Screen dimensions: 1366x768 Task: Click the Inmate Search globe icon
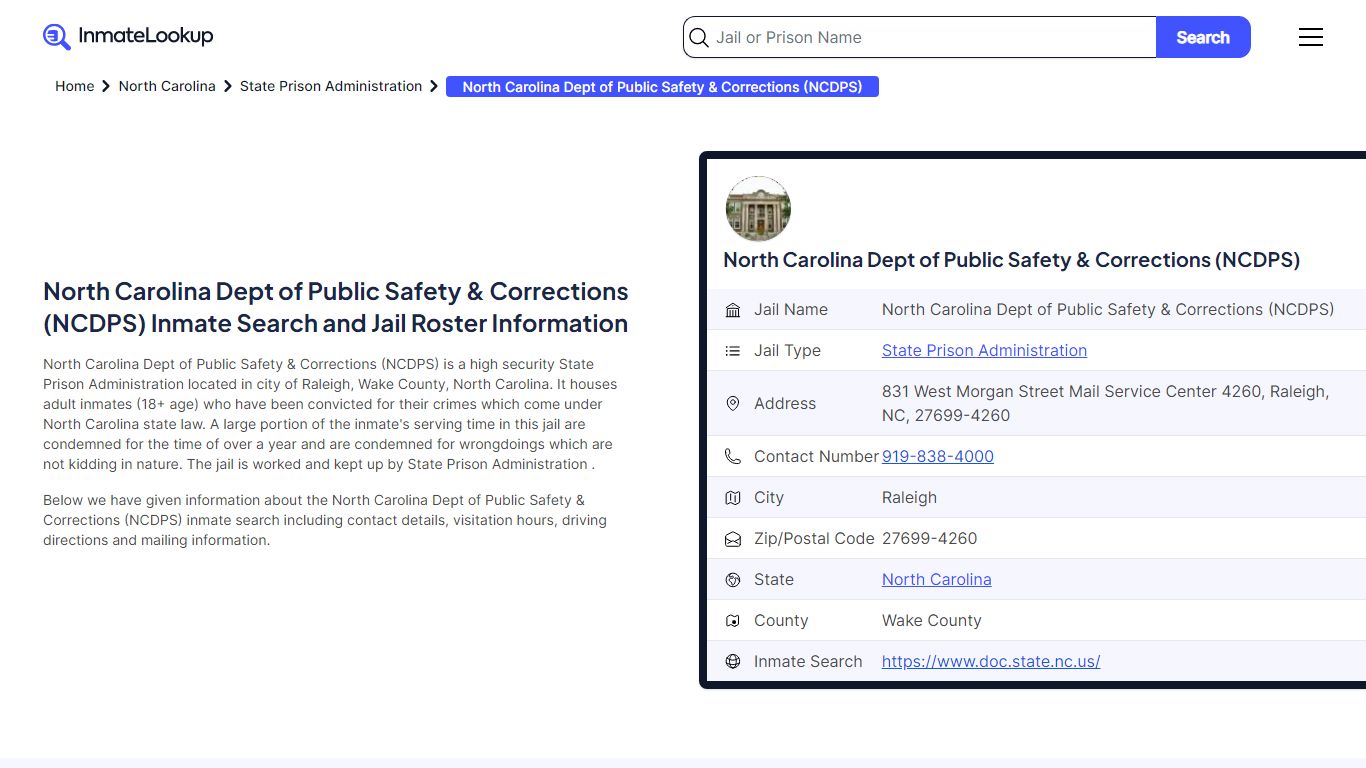[x=733, y=662]
